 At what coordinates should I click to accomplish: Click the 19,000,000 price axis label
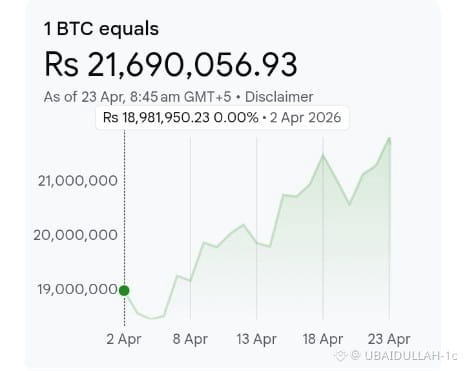pos(77,289)
